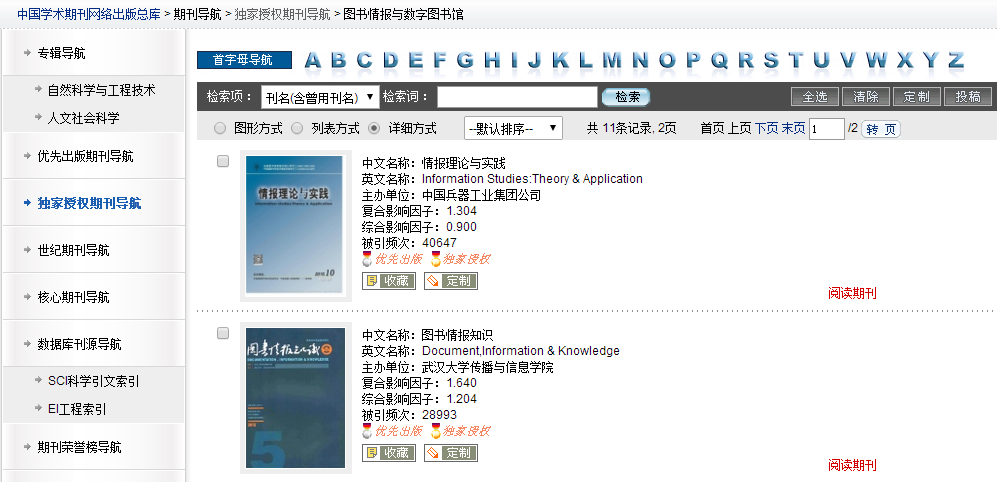Click the 优先出版 badge under 情报理论与实践
The image size is (997, 482).
392,259
